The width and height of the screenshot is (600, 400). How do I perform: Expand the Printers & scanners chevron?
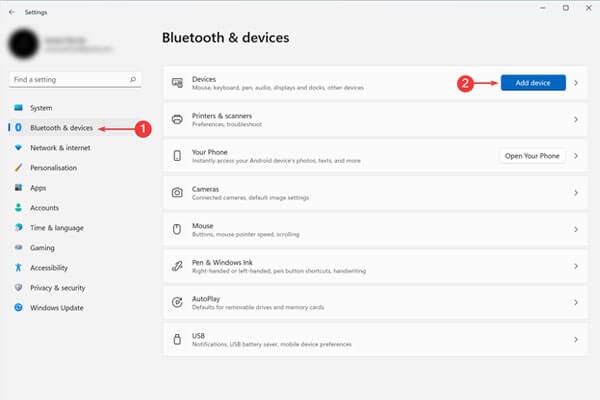576,120
